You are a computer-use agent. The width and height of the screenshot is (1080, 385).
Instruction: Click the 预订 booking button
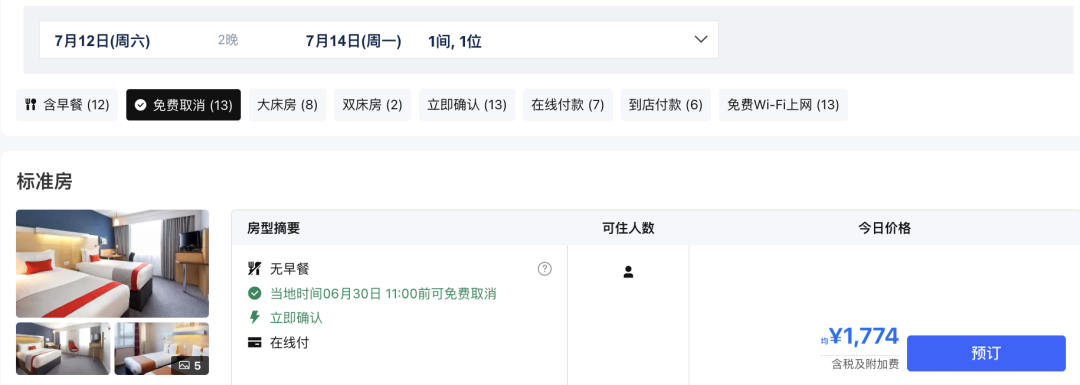pos(986,353)
